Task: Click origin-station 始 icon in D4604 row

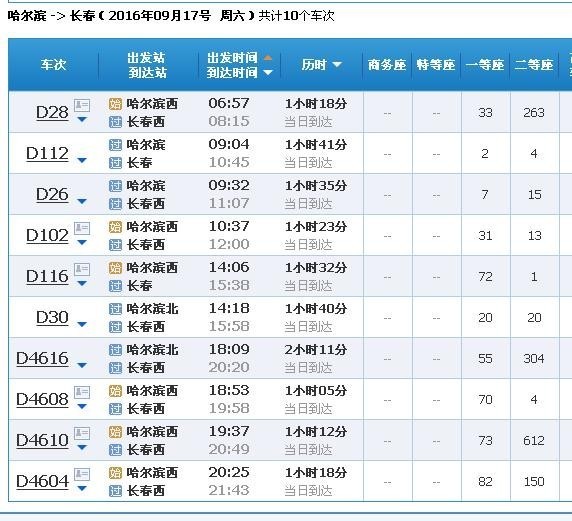Action: 115,473
